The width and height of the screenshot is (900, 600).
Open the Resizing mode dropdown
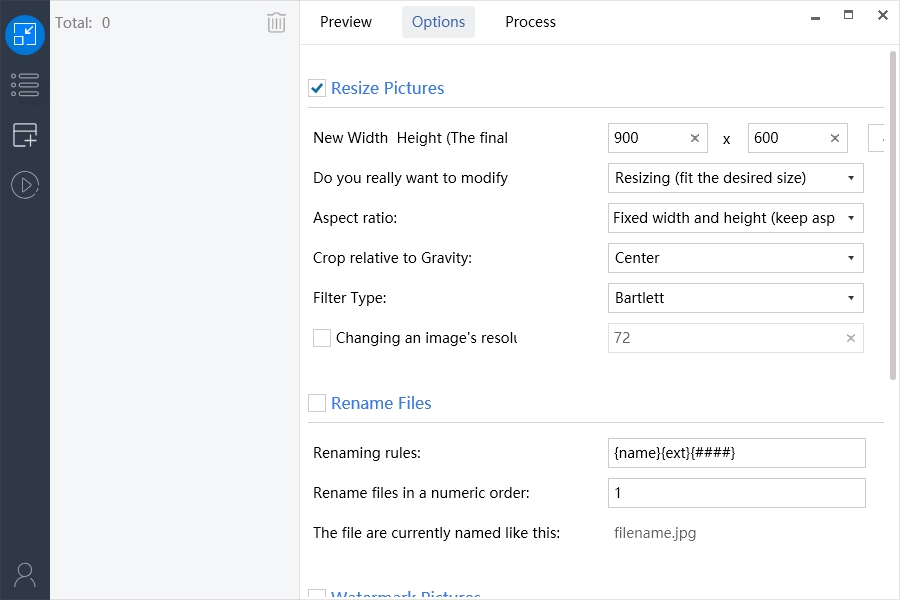coord(735,178)
